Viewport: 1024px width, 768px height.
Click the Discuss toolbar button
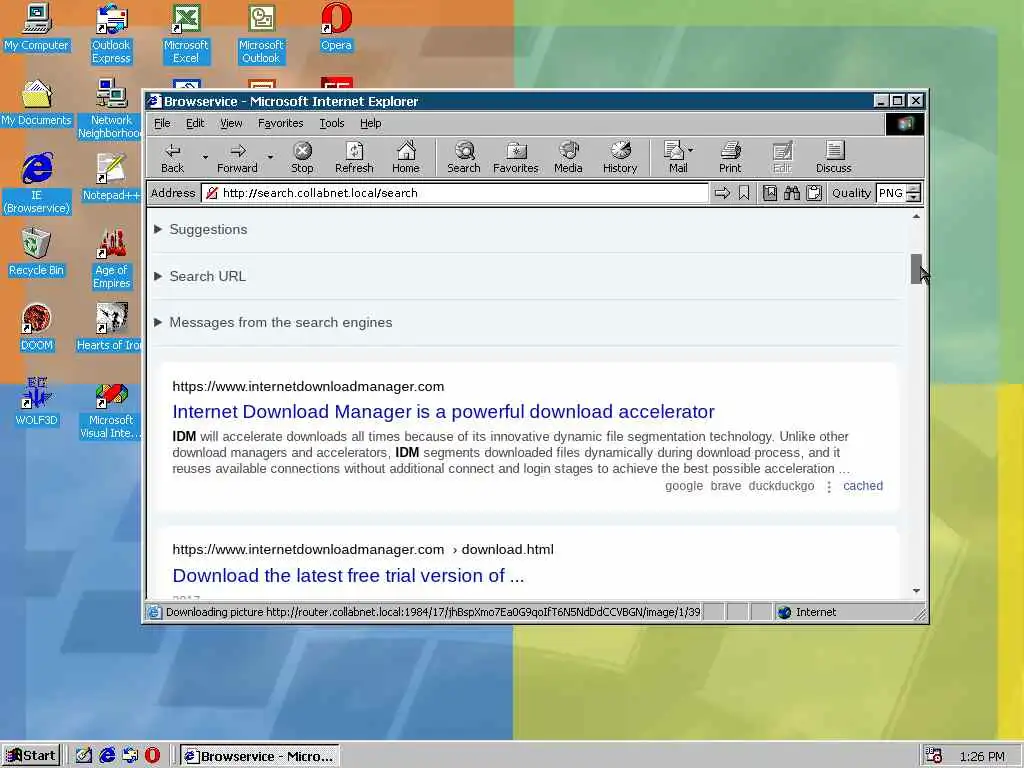[834, 158]
